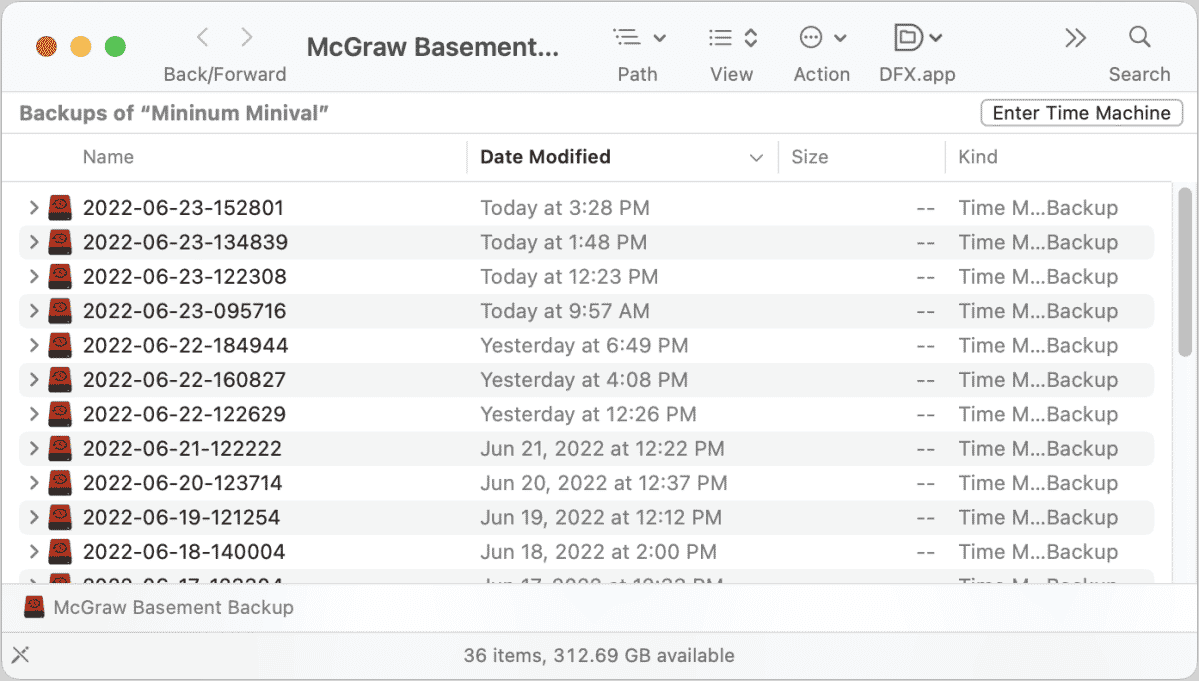Expand backup 2022-06-19-121254

(x=34, y=517)
